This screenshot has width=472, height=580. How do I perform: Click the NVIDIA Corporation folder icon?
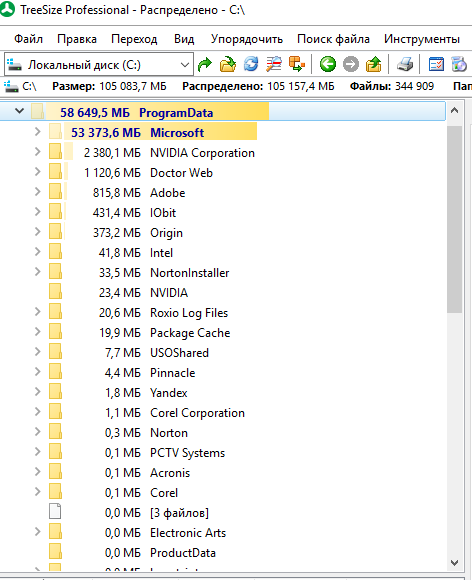(x=55, y=152)
